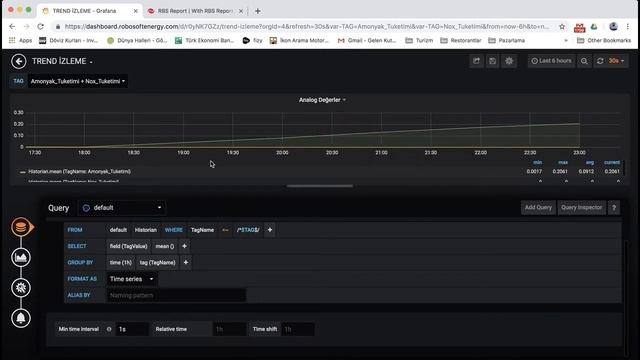Image resolution: width=640 pixels, height=360 pixels.
Task: Sort the legend by the max column
Action: [563, 162]
